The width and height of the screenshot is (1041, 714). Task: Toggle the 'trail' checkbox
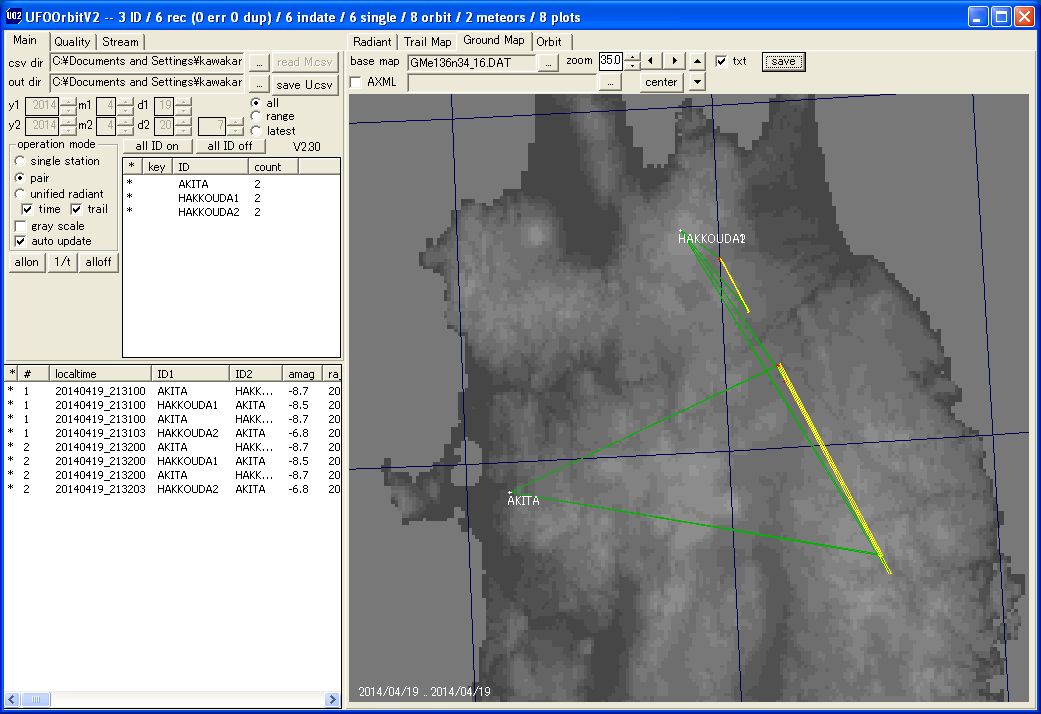coord(76,209)
